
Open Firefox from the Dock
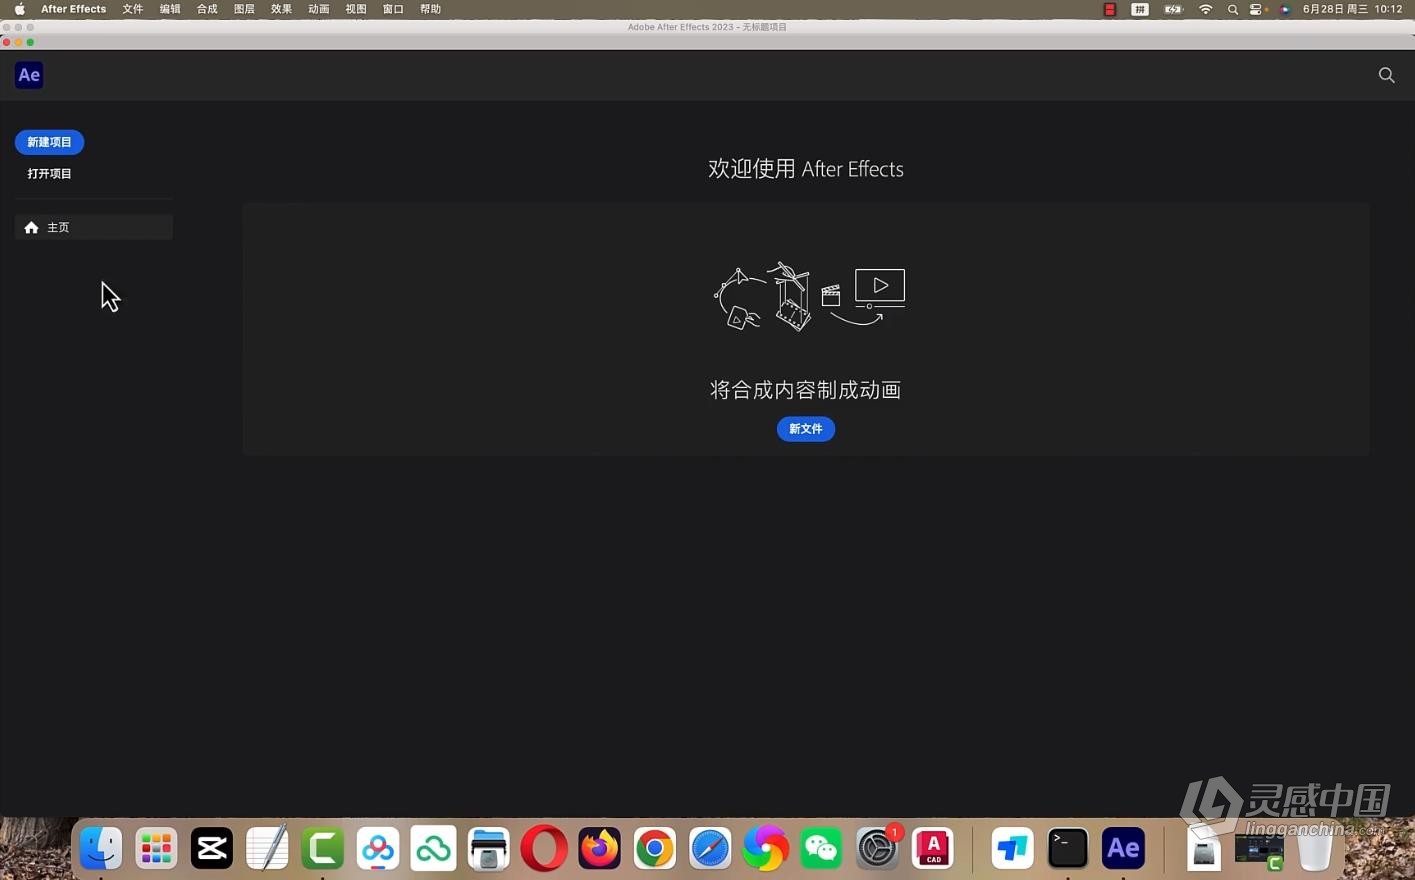pyautogui.click(x=600, y=848)
